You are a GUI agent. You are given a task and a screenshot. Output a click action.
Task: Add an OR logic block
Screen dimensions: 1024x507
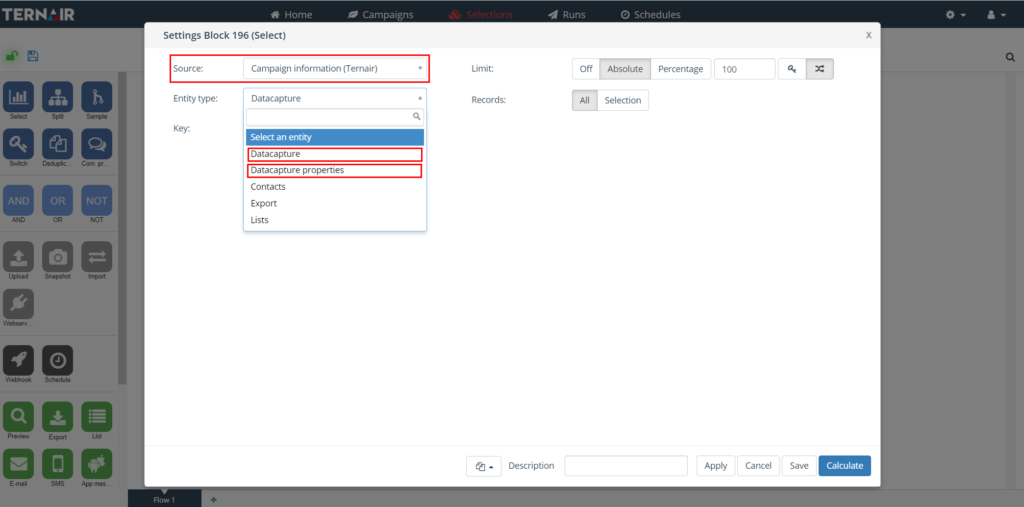point(57,201)
